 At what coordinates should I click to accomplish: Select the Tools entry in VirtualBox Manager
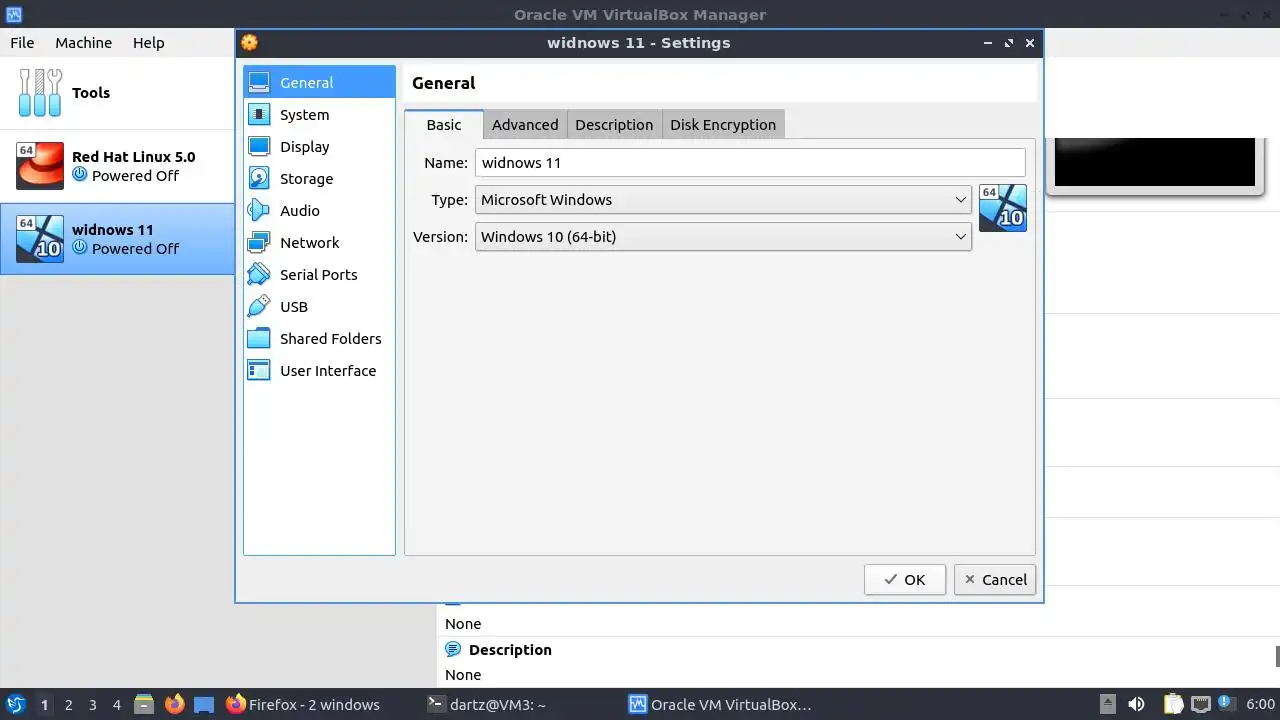[117, 93]
